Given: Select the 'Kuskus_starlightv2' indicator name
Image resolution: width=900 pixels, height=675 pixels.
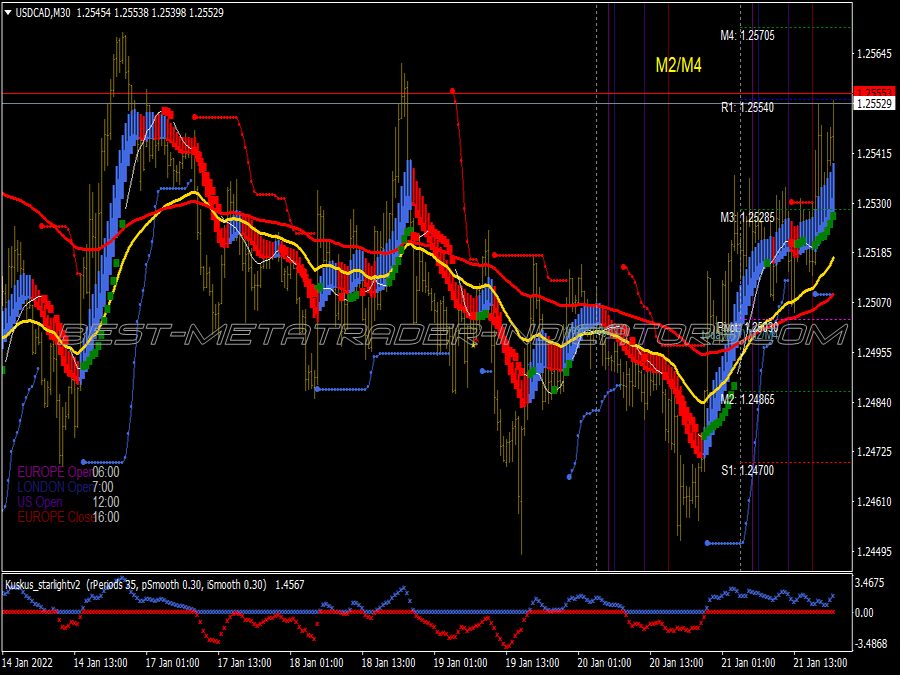Looking at the screenshot, I should [43, 585].
